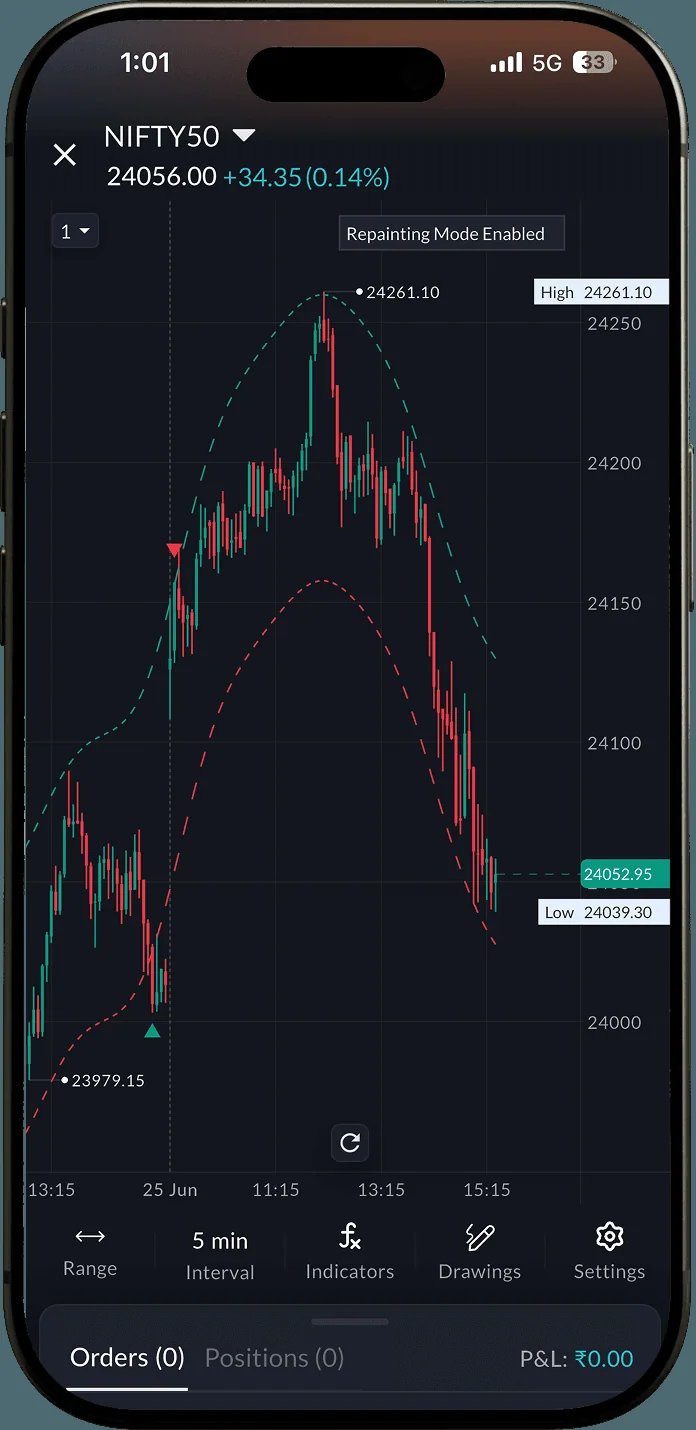
Task: Expand the '1' chart layout dropdown
Action: [75, 232]
